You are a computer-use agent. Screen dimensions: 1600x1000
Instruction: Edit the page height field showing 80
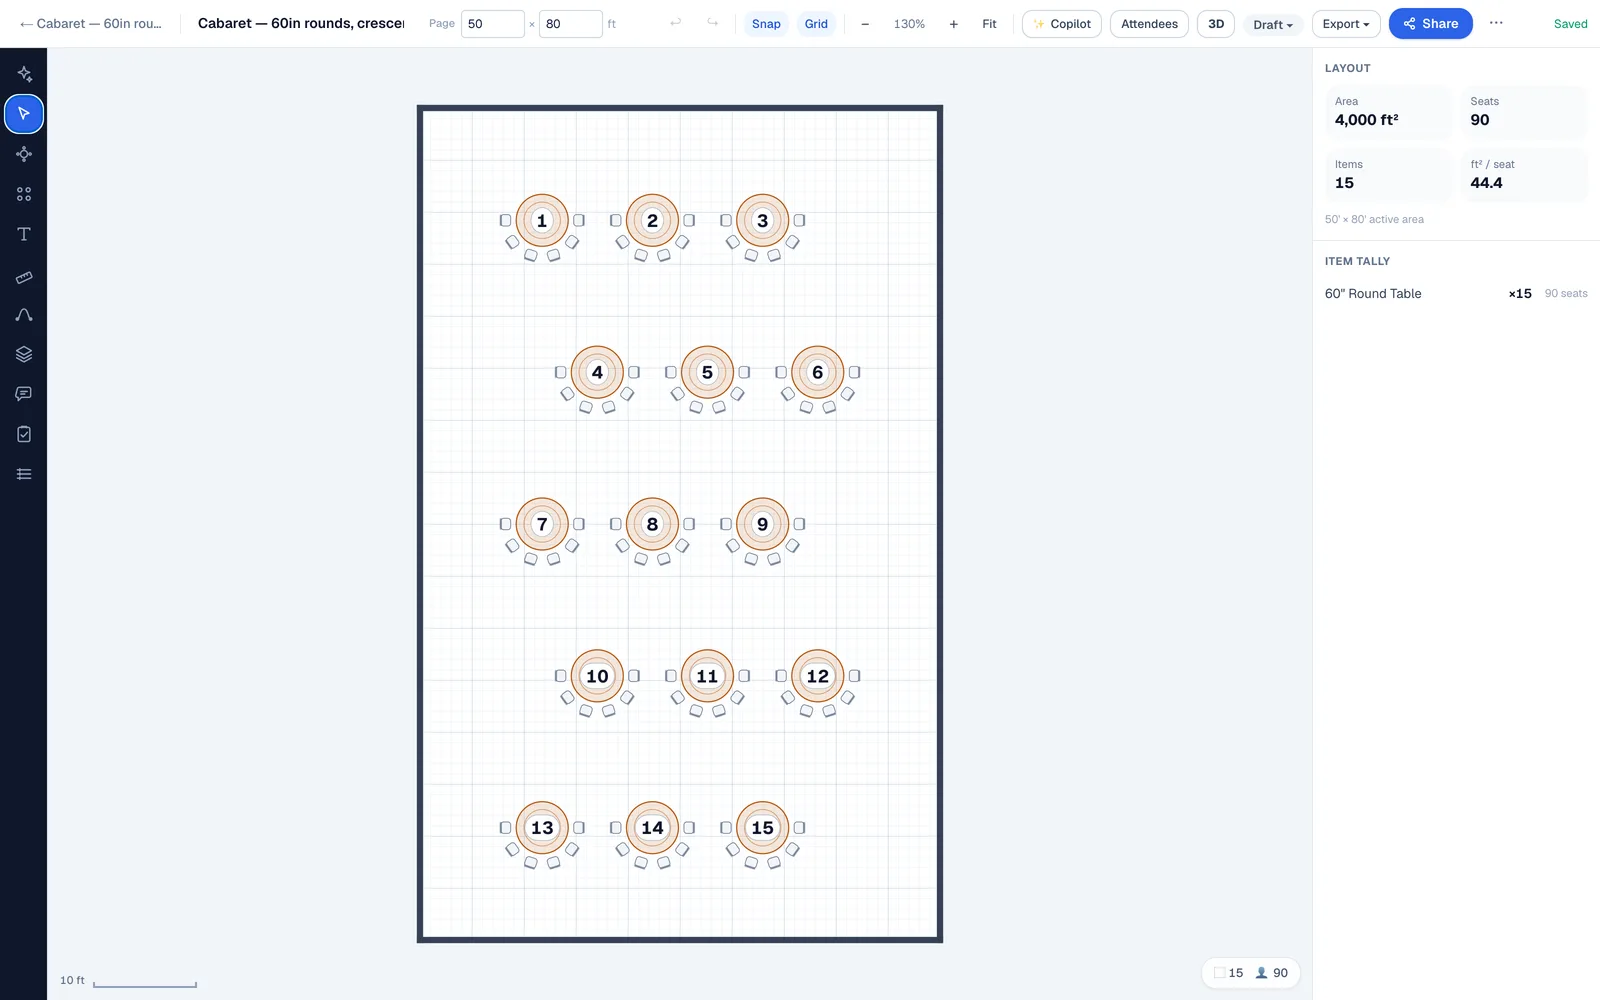[570, 24]
